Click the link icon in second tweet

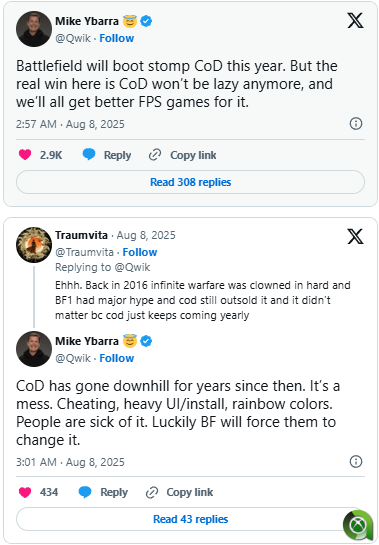(152, 493)
